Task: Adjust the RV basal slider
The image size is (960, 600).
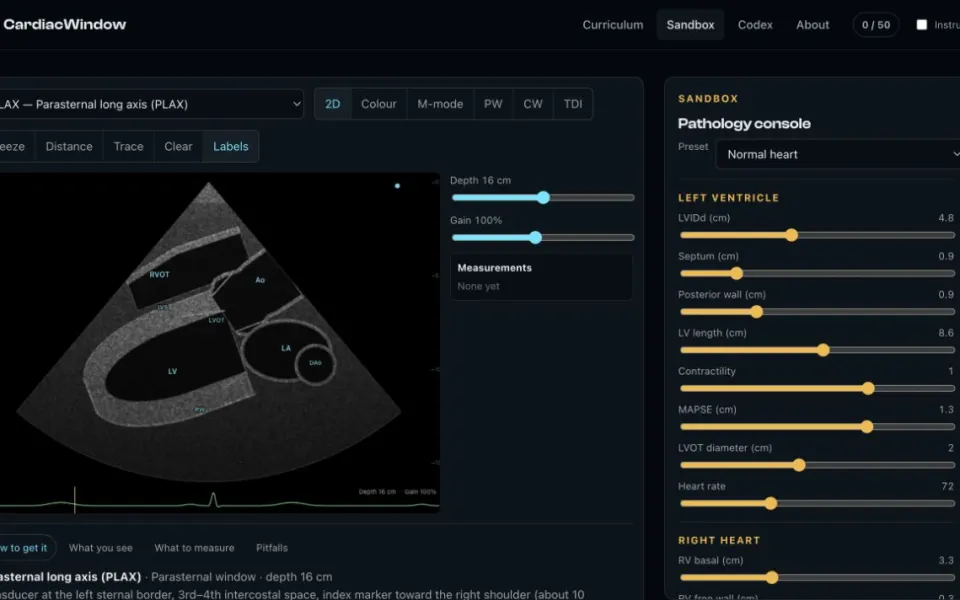Action: [x=817, y=577]
